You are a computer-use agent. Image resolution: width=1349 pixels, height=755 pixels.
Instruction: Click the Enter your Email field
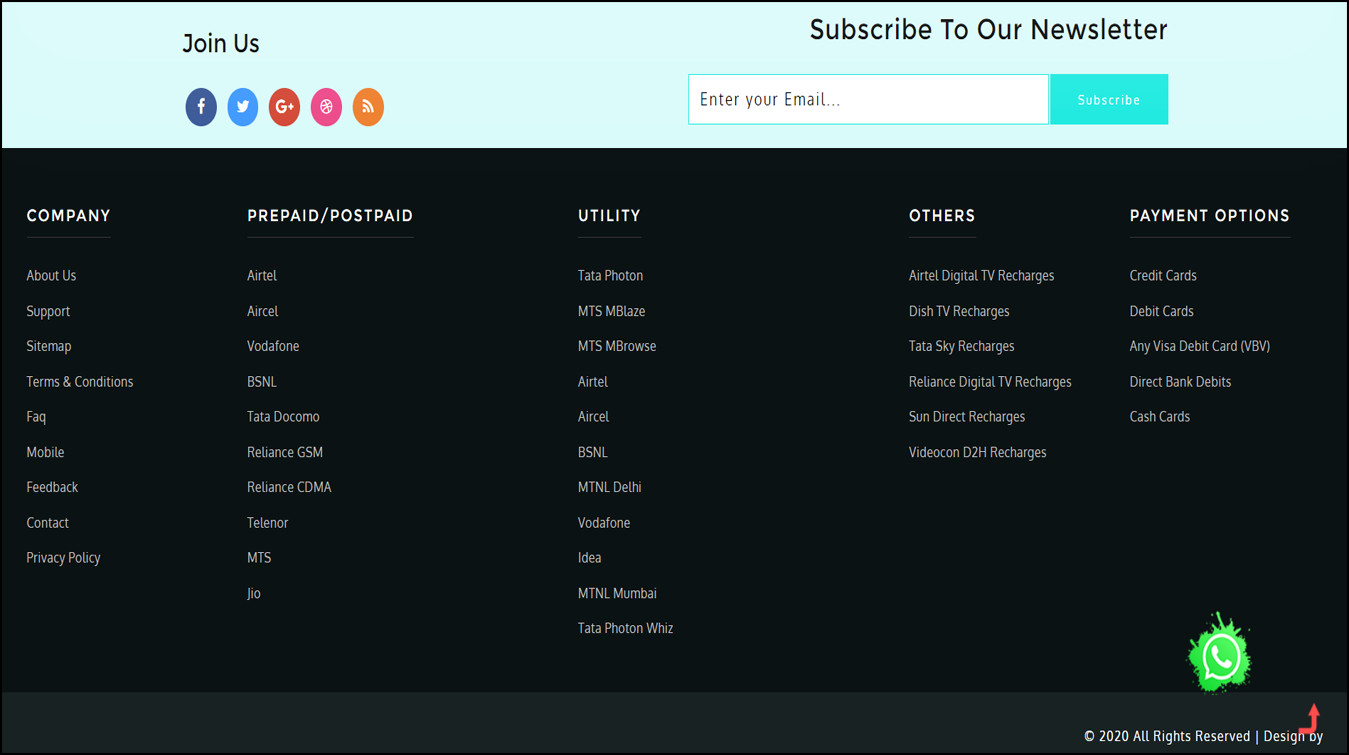click(867, 100)
